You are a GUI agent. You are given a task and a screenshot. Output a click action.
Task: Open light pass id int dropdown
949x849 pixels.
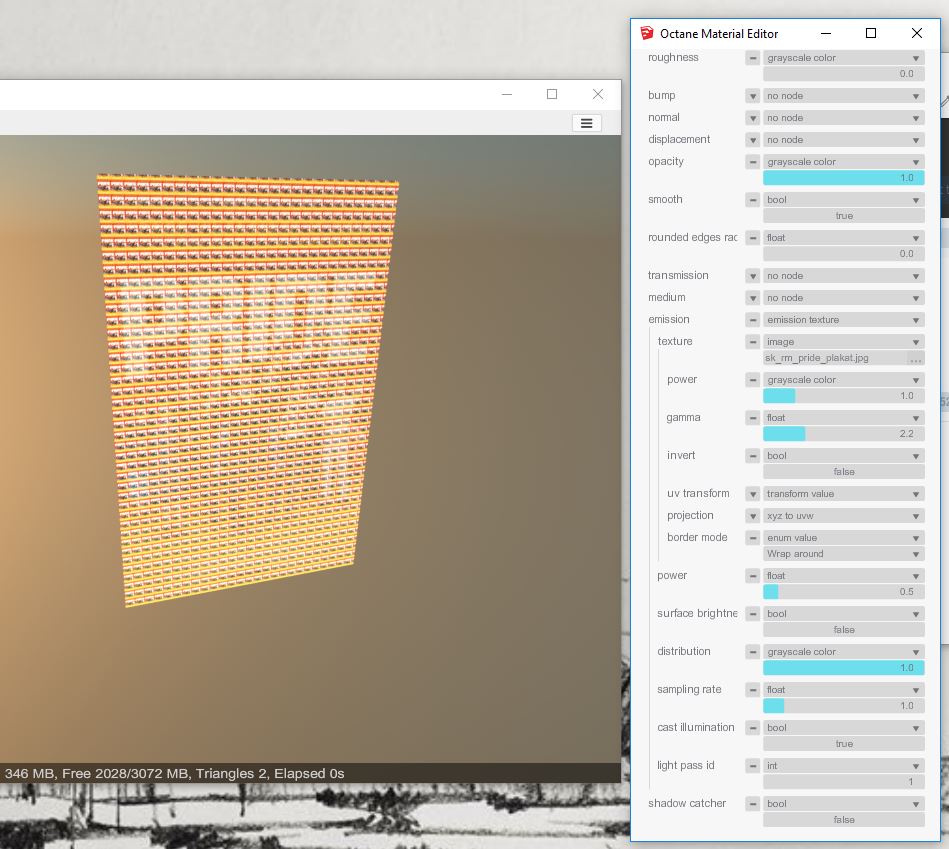tap(844, 766)
